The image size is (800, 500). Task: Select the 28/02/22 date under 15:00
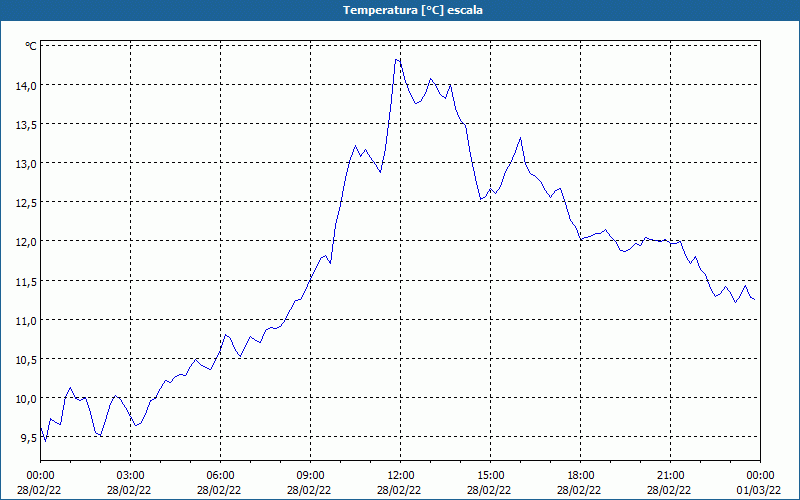[x=489, y=490]
